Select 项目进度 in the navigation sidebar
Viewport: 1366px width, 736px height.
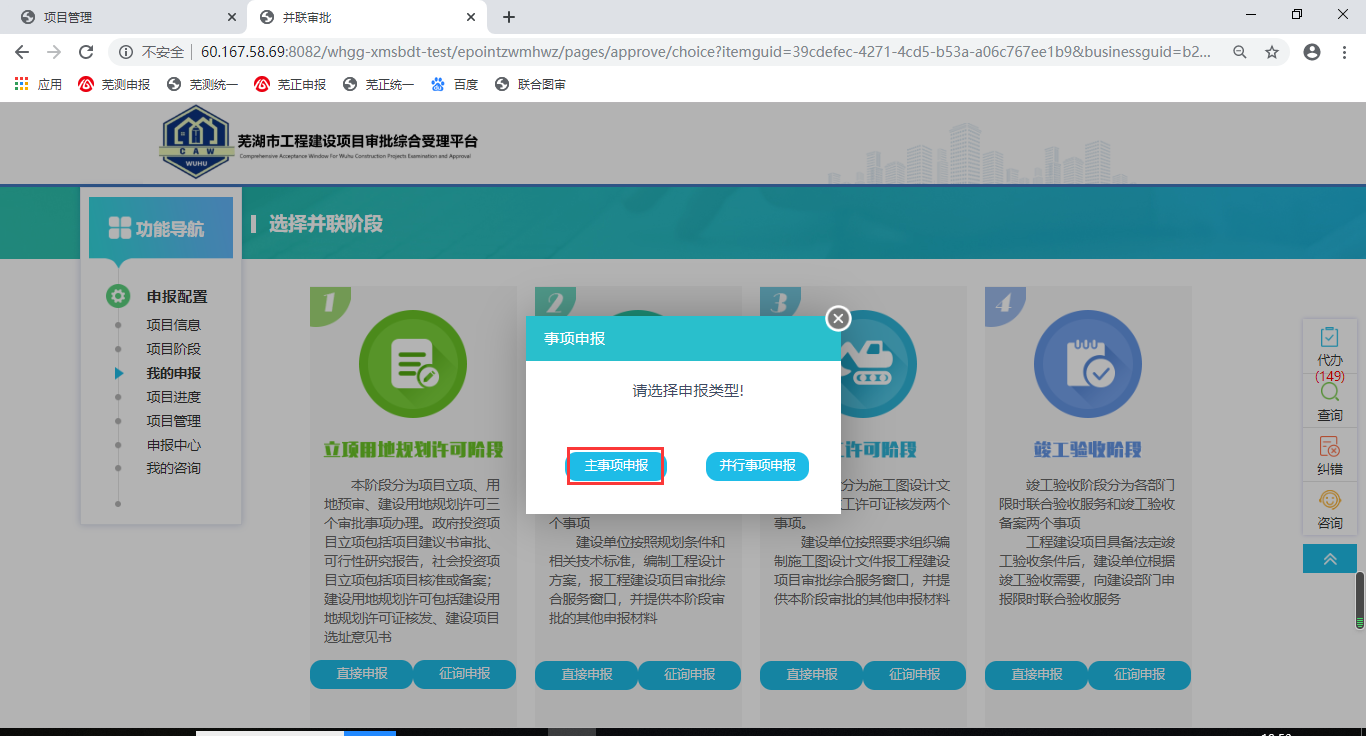[173, 397]
